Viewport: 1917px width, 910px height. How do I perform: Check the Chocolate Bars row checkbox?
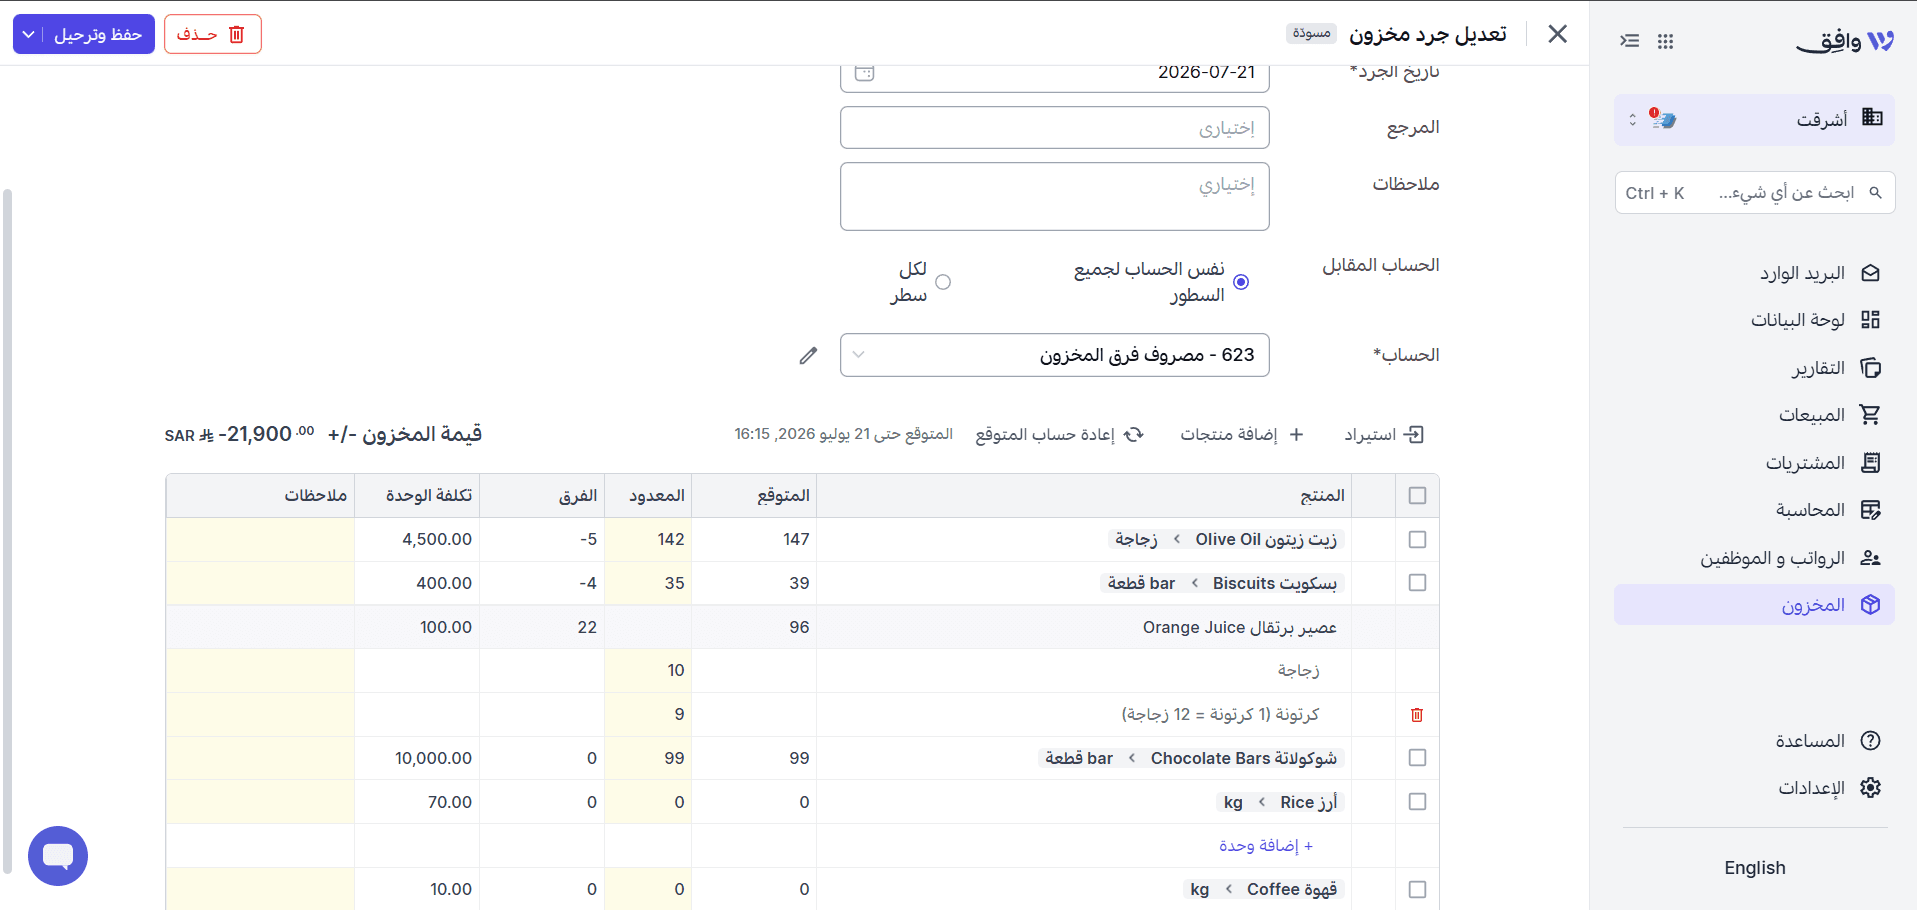coord(1417,758)
